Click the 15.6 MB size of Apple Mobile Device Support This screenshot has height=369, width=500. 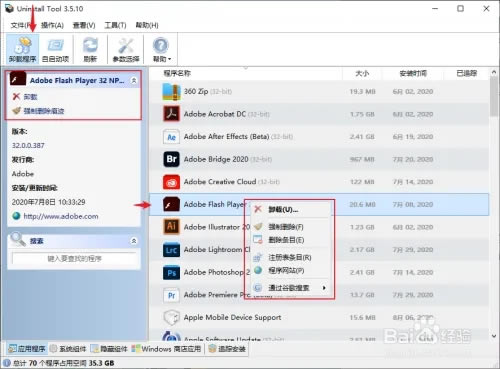pos(362,318)
